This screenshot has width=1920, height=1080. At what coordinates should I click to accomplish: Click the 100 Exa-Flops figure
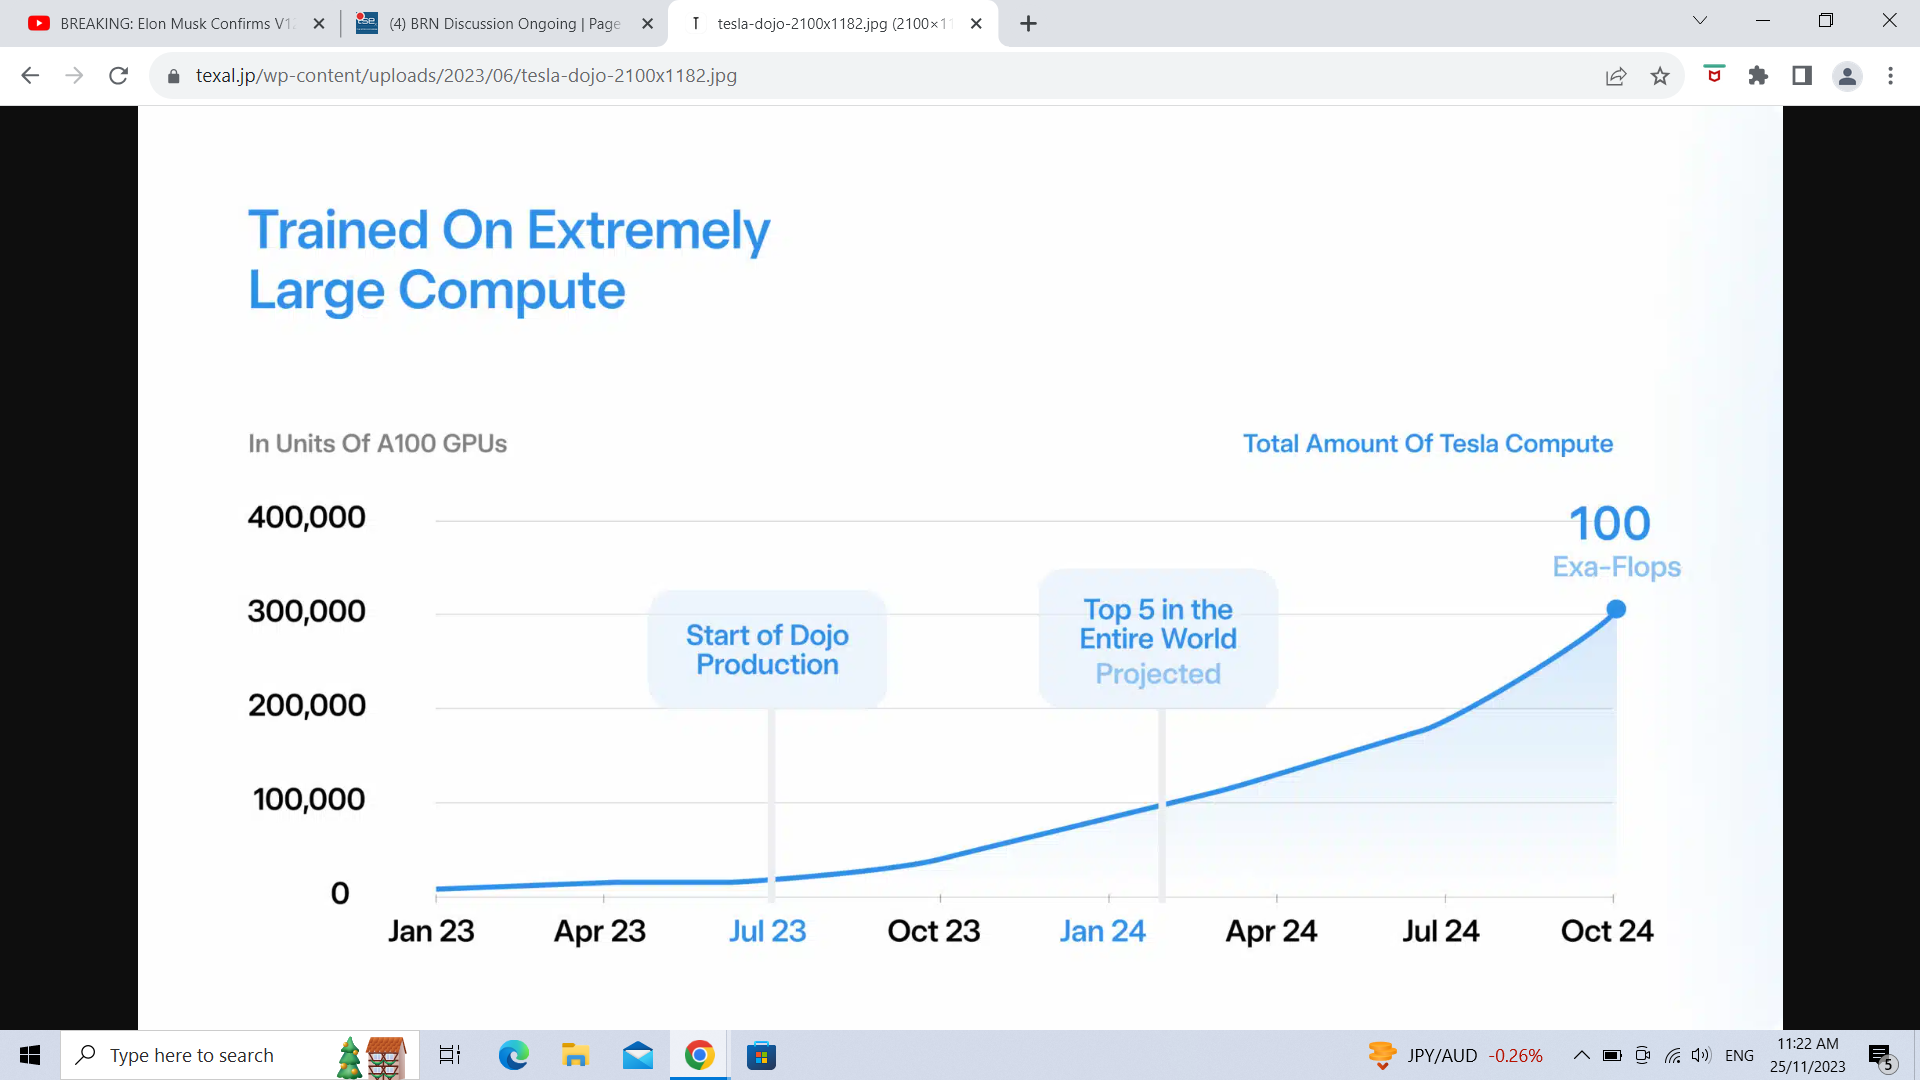(x=1615, y=541)
